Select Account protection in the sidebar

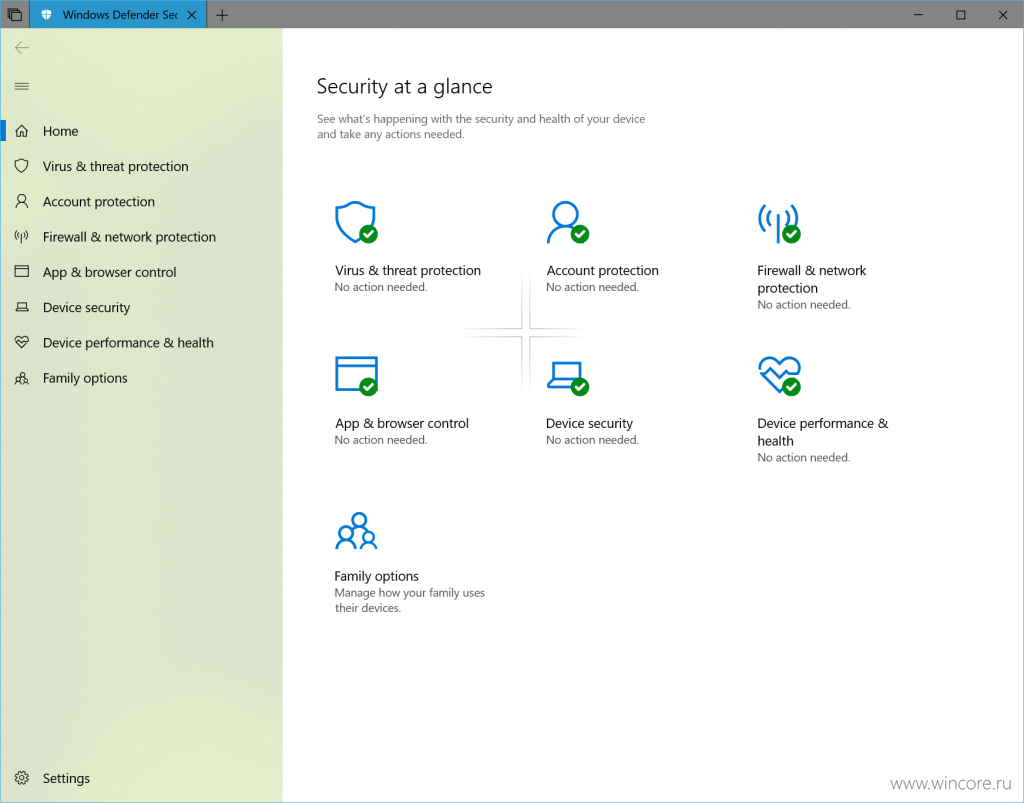141,202
